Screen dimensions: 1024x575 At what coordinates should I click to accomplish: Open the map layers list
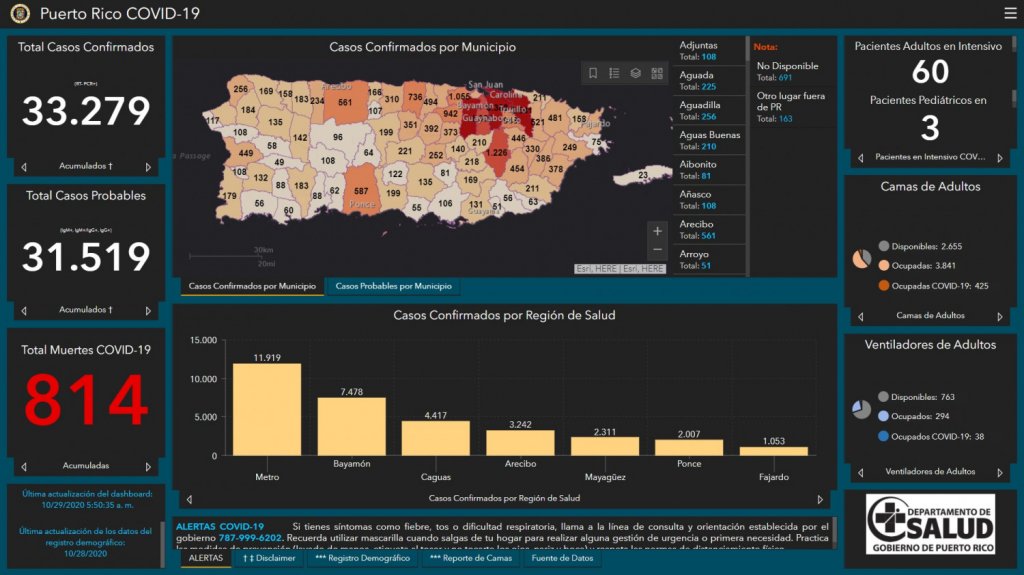[x=635, y=73]
